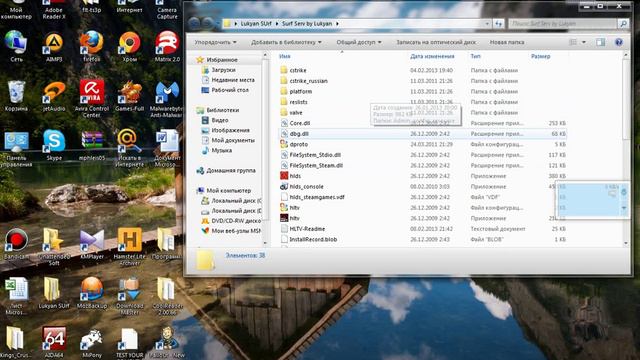The image size is (640, 360).
Task: Open Music library in the sidebar
Action: tap(222, 150)
